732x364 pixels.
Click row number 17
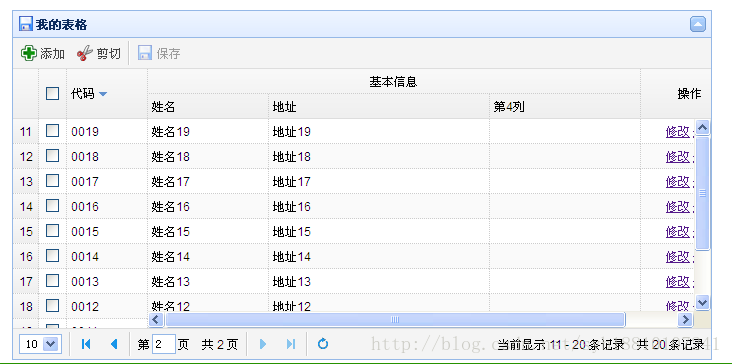26,282
